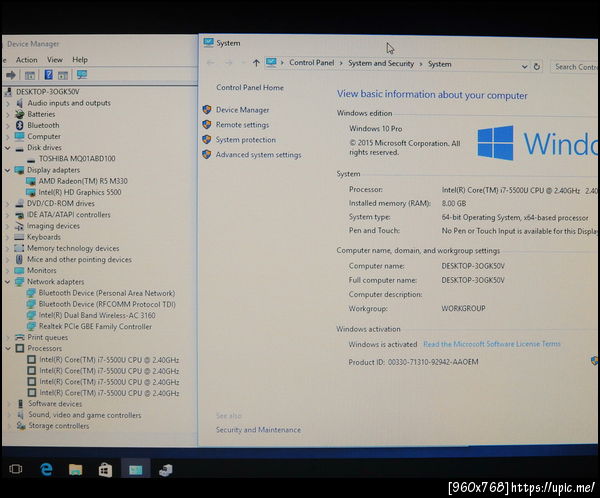The height and width of the screenshot is (498, 600).
Task: Click the Monitors category icon
Action: click(19, 271)
